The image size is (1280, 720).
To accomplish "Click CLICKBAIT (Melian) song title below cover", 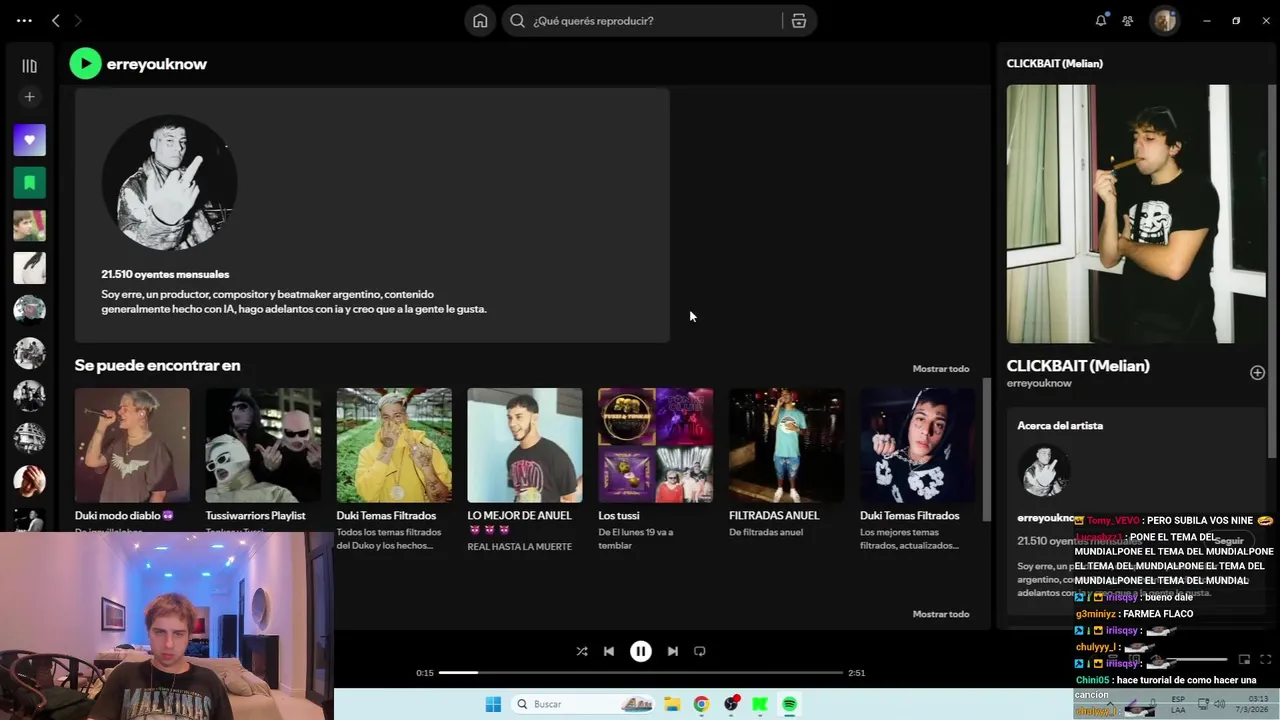I will (1078, 366).
